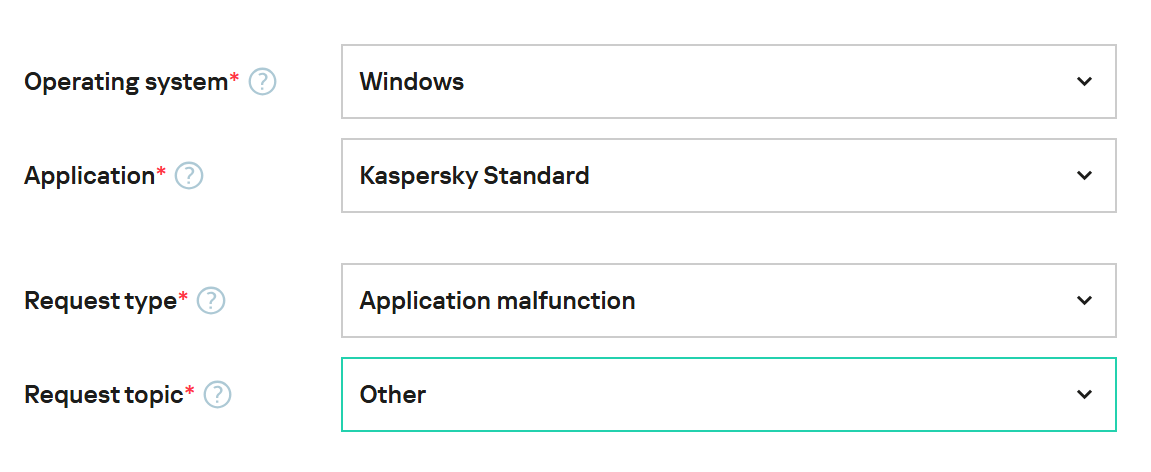Image resolution: width=1151 pixels, height=472 pixels.
Task: Click the red asterisk after Operating system
Action: 235,78
